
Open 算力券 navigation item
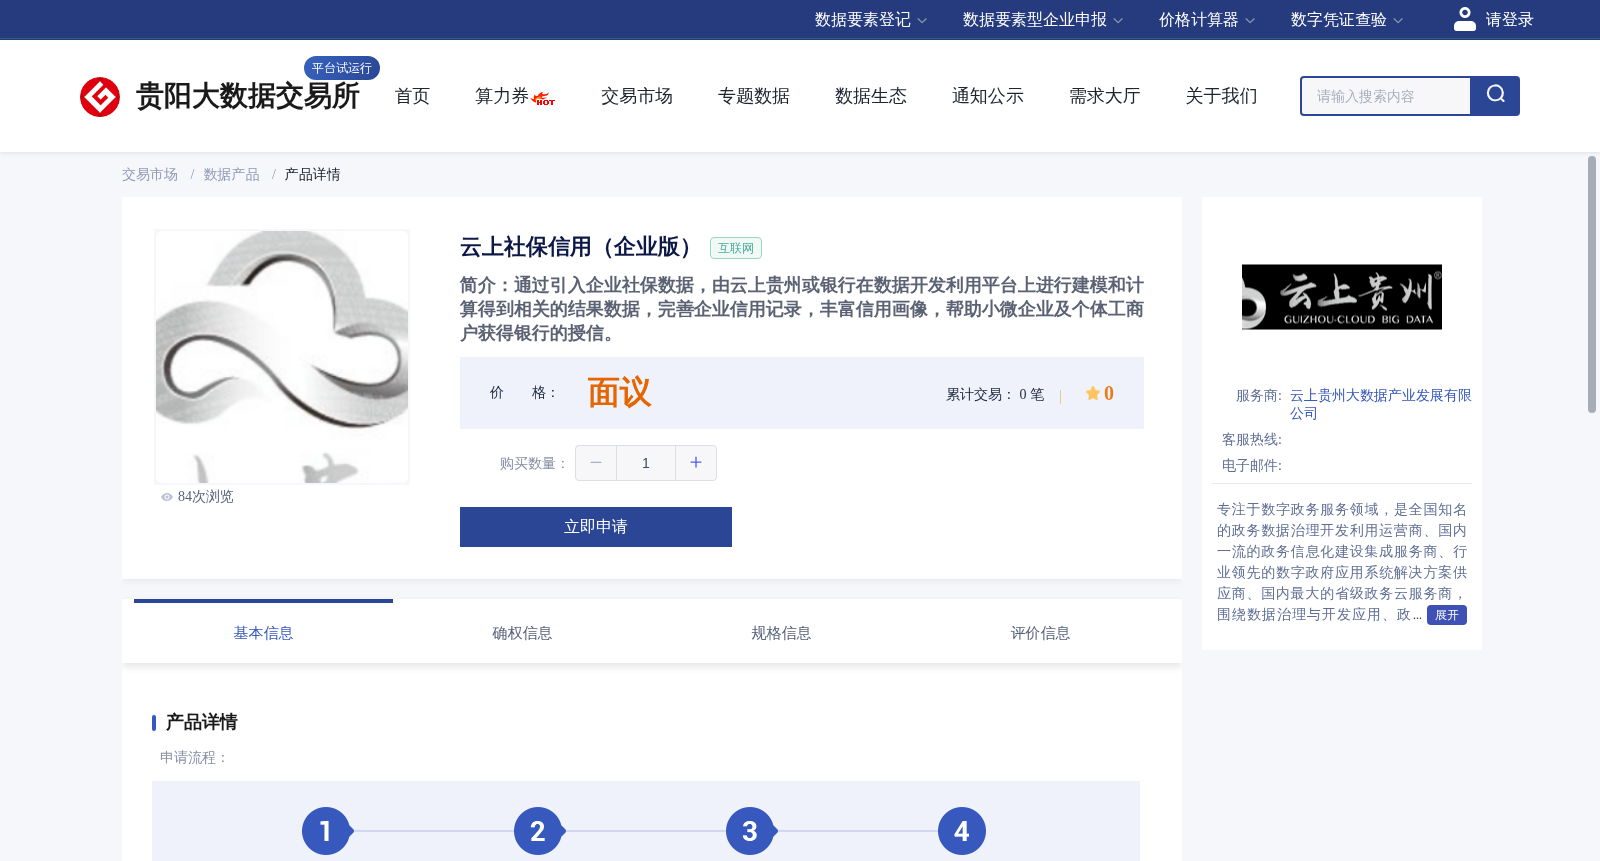pyautogui.click(x=502, y=96)
